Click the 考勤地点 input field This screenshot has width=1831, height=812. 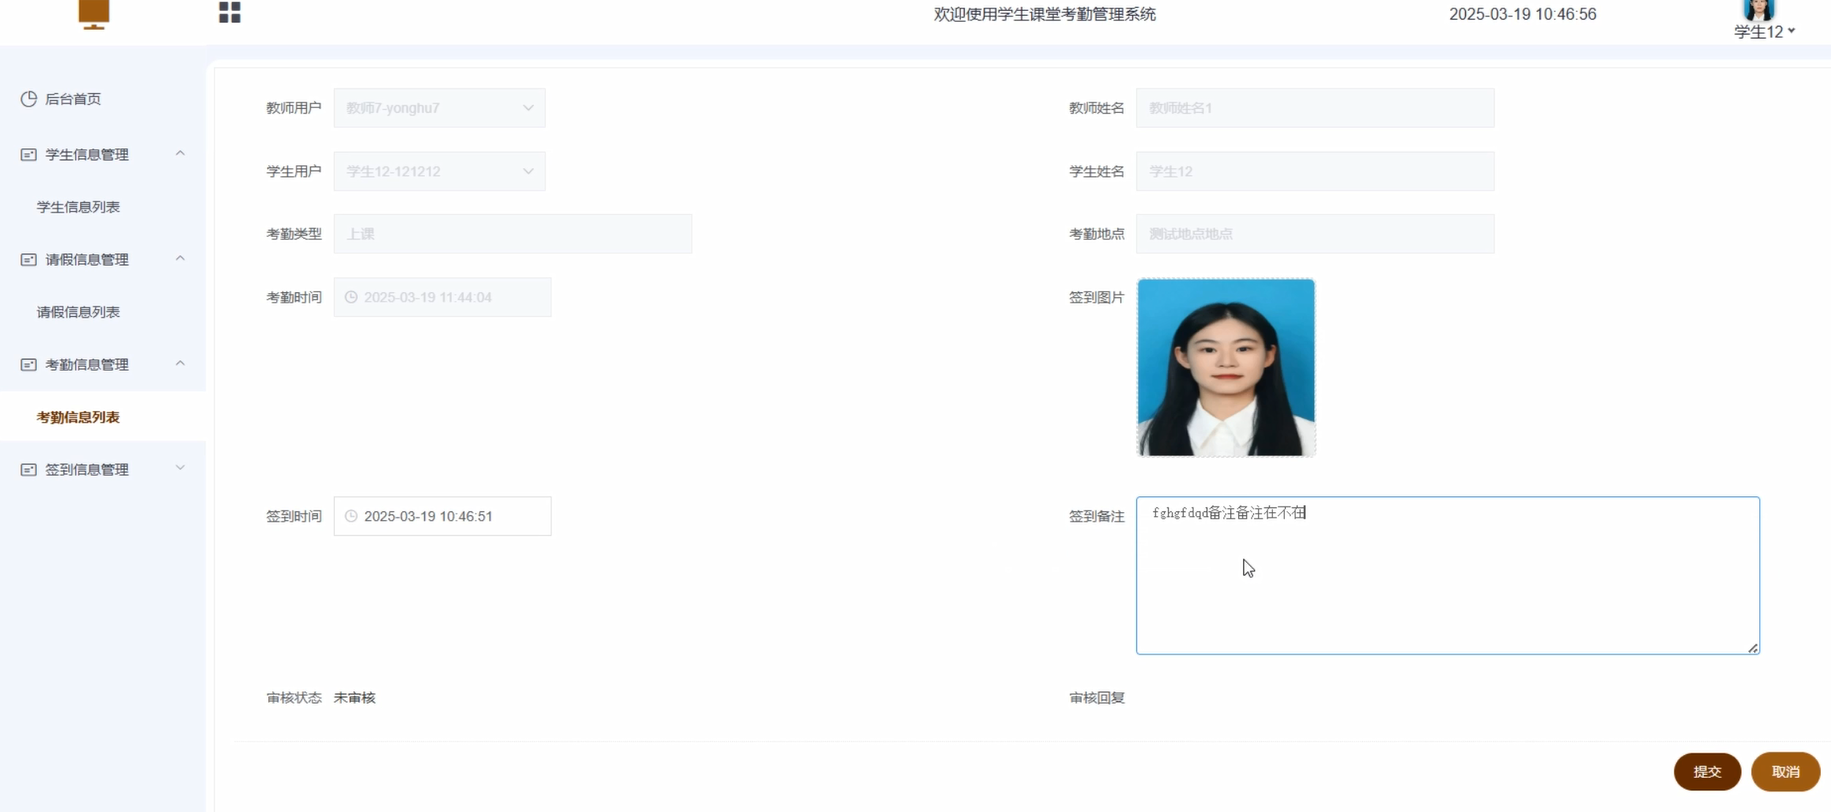pyautogui.click(x=1315, y=234)
